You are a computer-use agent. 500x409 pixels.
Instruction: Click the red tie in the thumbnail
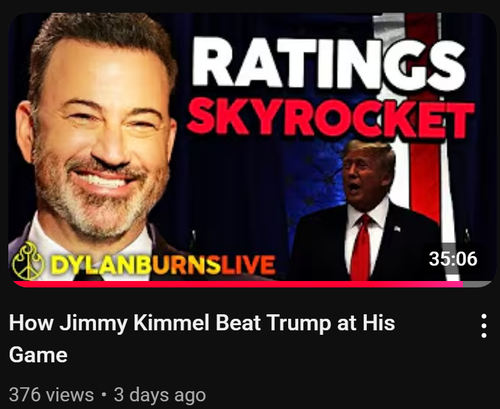[x=361, y=247]
